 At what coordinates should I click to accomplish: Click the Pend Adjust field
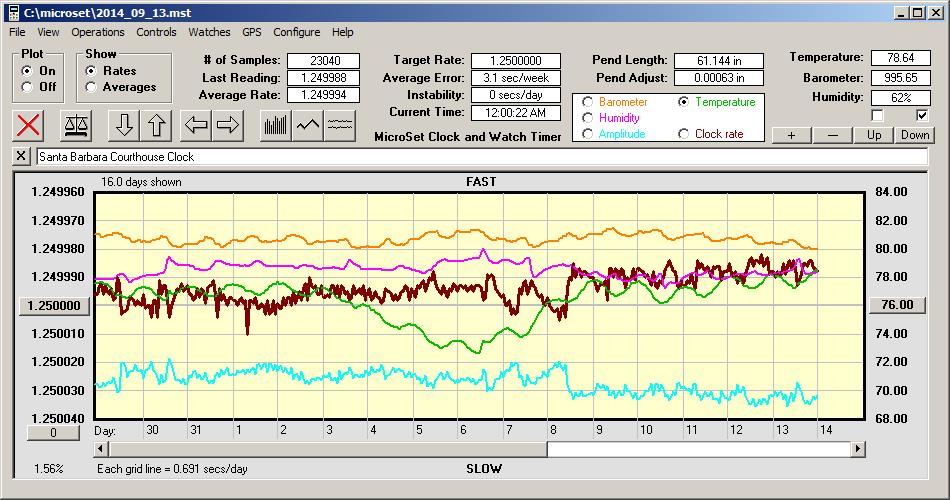(x=719, y=78)
